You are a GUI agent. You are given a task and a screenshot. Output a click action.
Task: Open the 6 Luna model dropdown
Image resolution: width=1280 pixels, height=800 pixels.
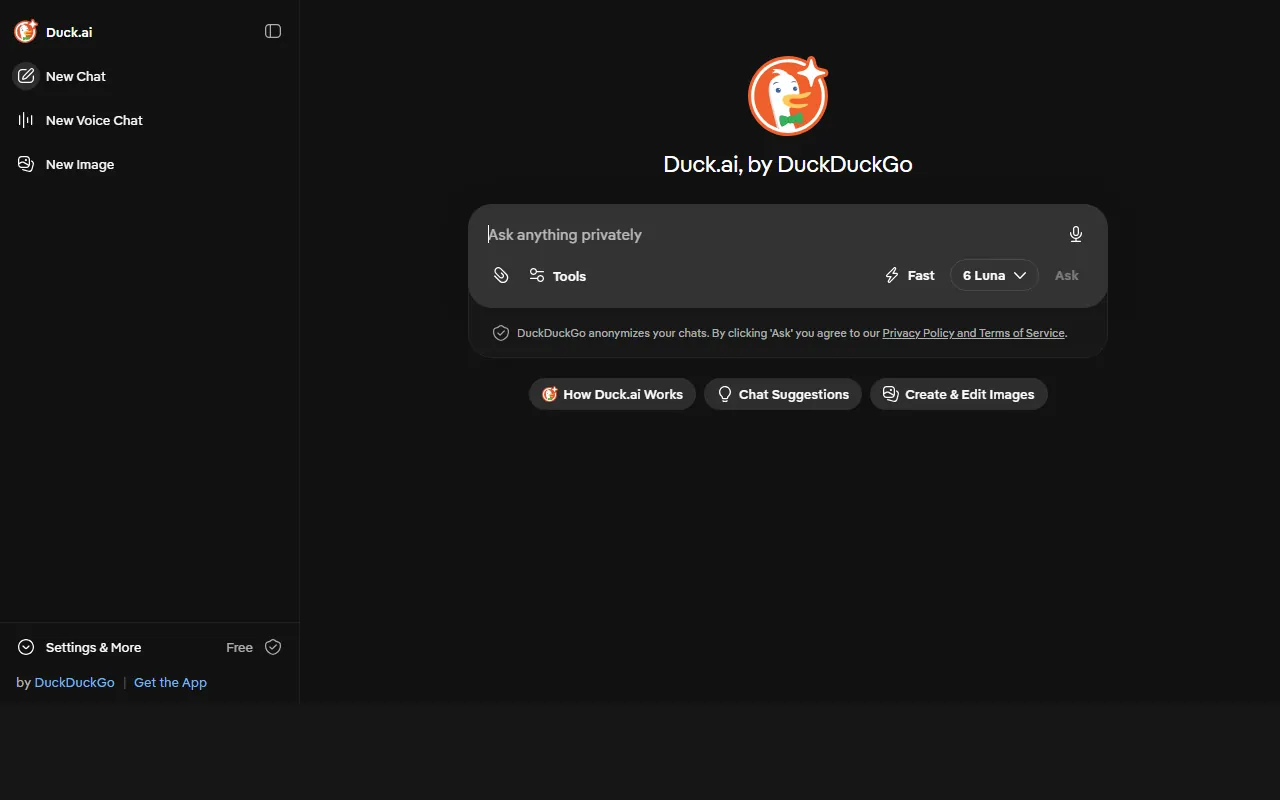(x=994, y=276)
